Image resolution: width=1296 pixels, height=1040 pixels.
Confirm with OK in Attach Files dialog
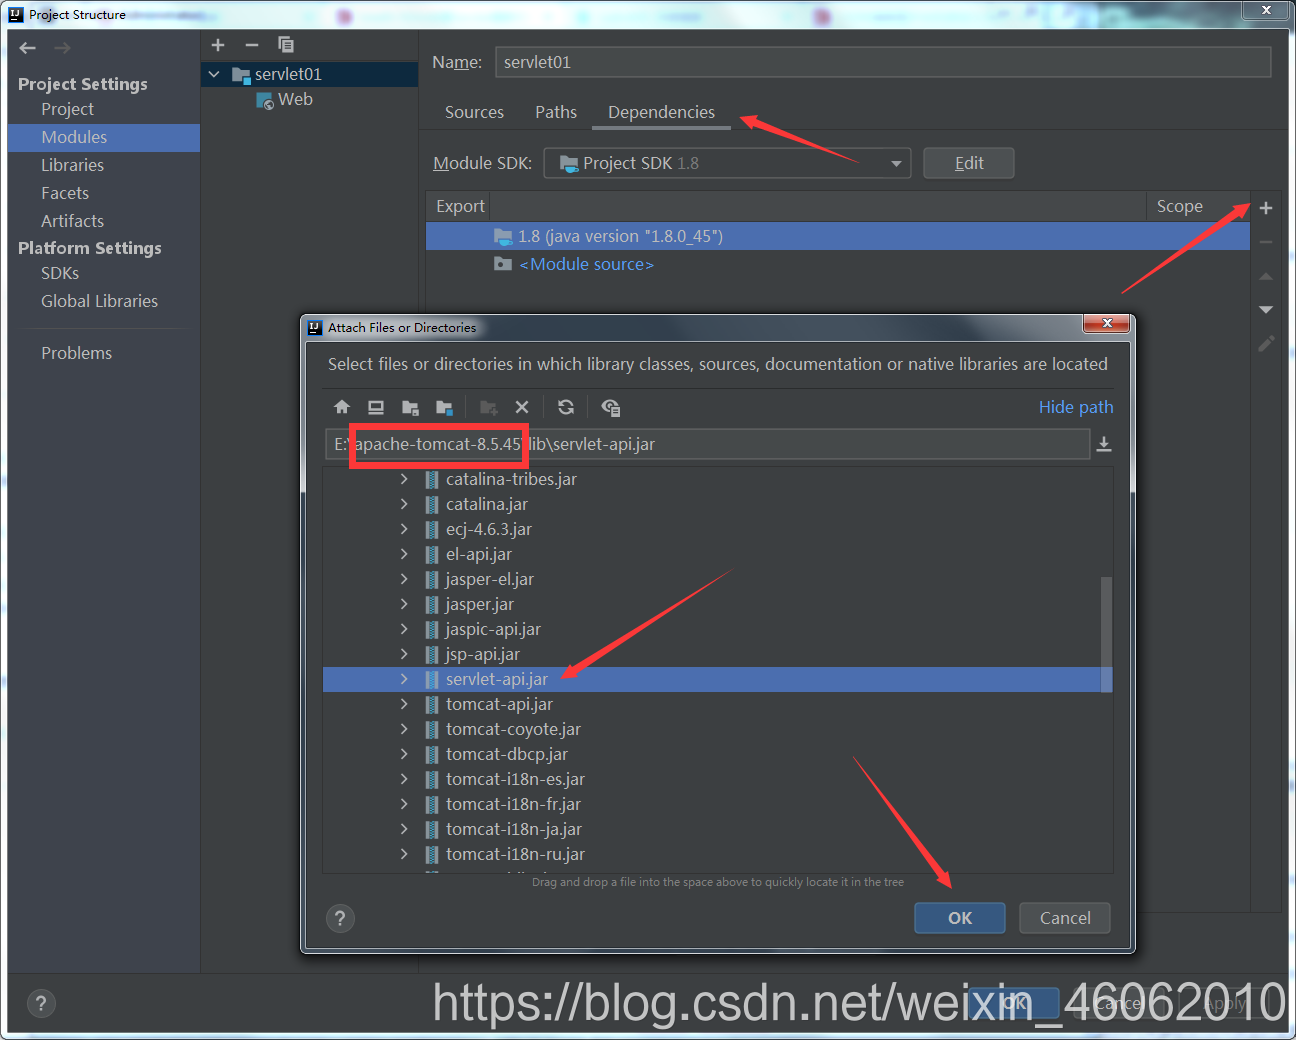[x=960, y=918]
